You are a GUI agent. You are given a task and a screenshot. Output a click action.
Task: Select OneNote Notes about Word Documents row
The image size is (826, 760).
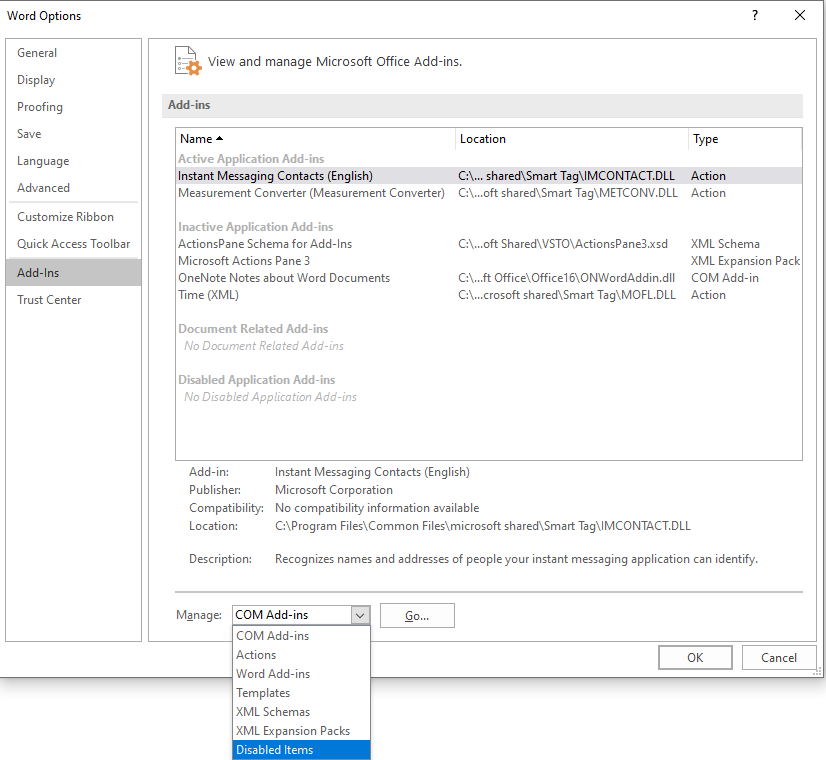489,278
